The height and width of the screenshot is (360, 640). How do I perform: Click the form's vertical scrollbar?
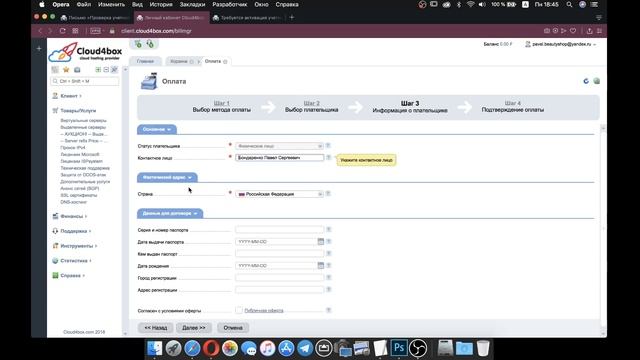coord(603,229)
